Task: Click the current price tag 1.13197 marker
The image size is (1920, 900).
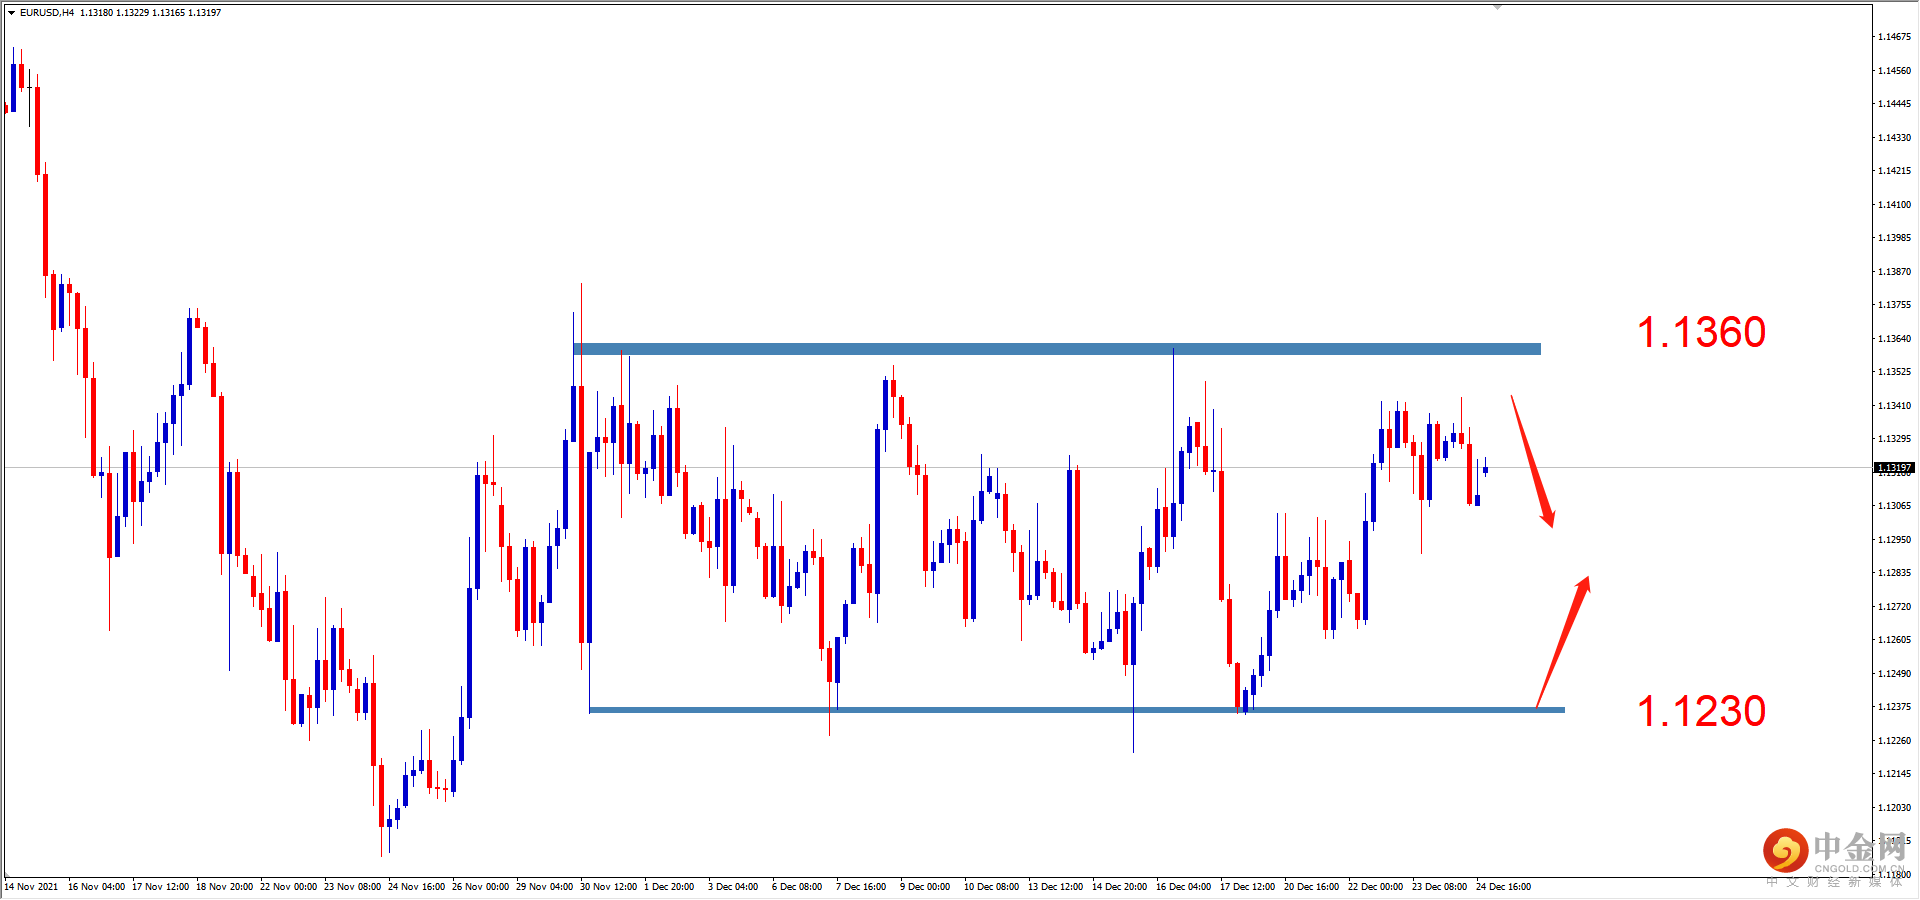Action: pyautogui.click(x=1892, y=467)
